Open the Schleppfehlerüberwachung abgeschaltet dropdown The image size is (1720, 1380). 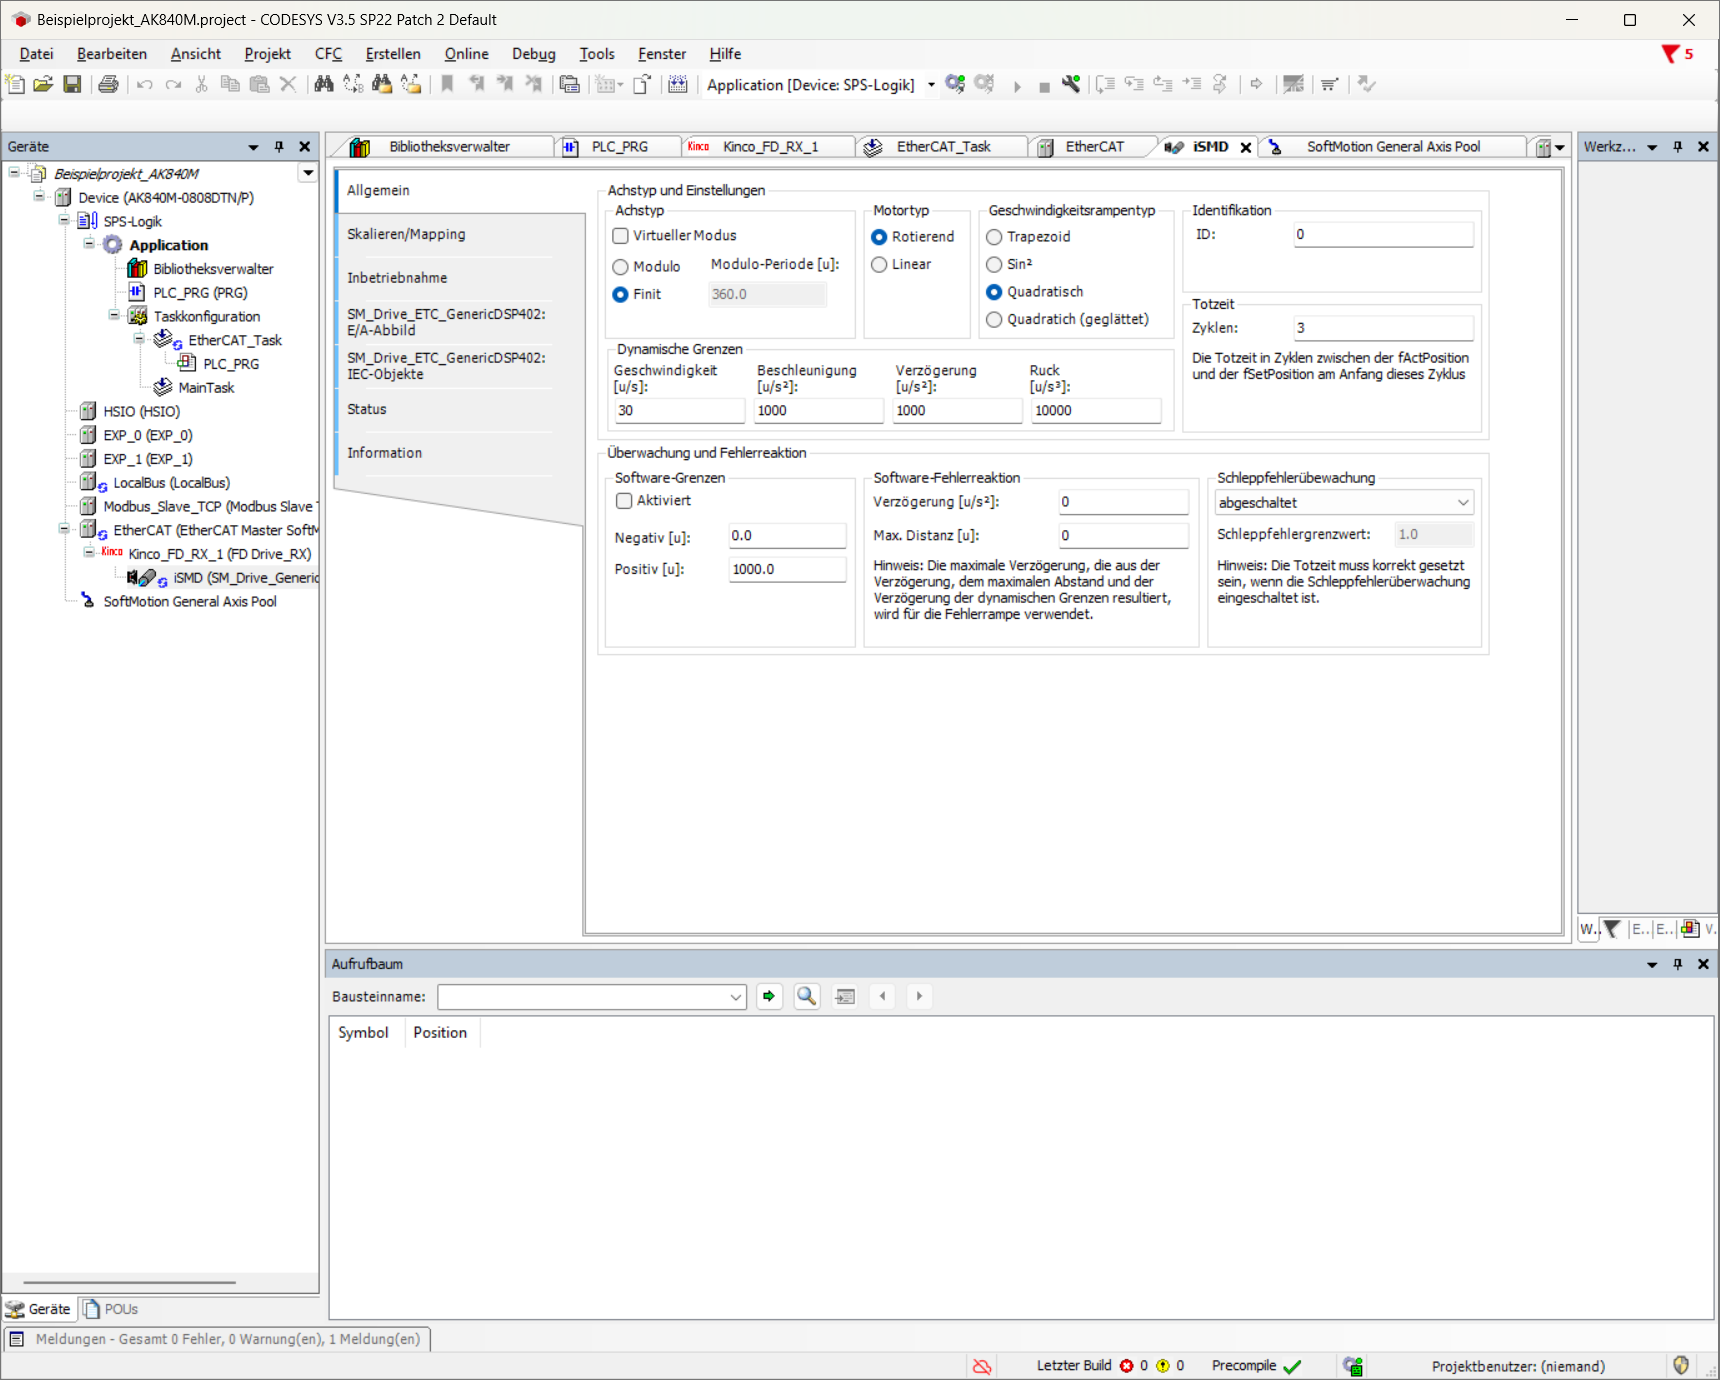point(1344,503)
